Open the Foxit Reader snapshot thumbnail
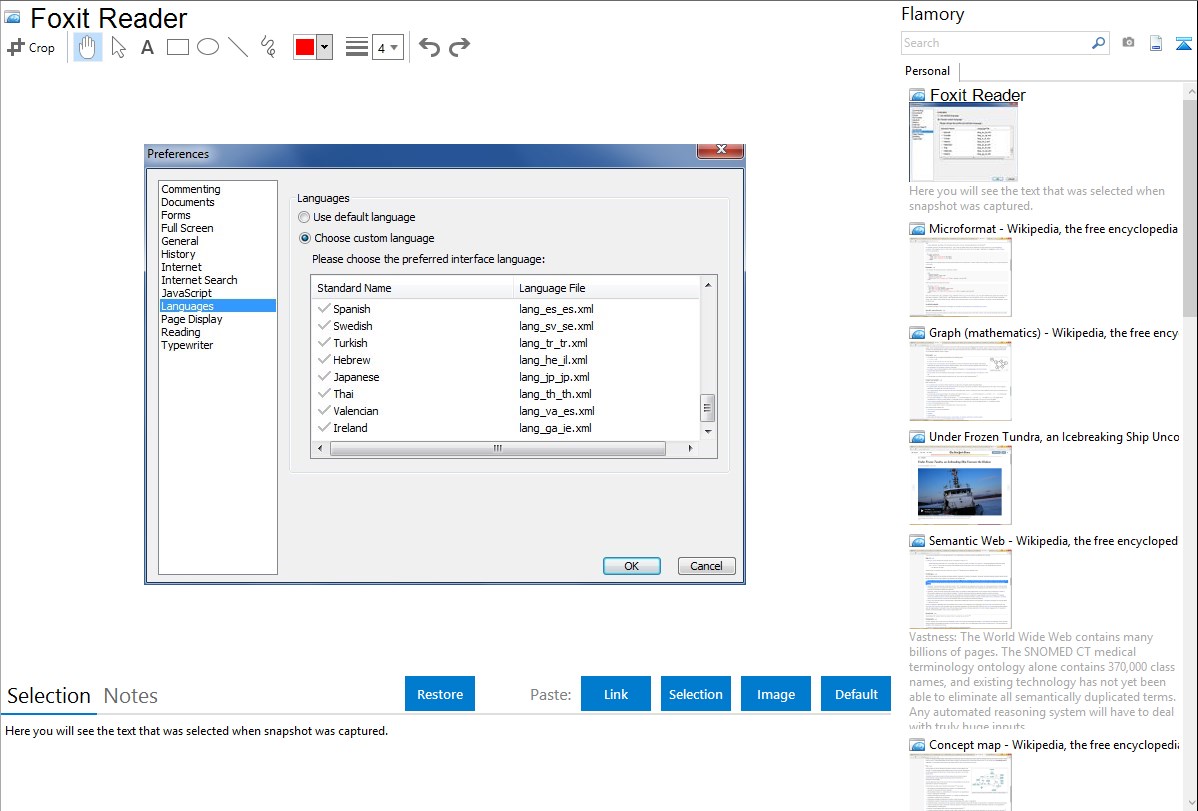The width and height of the screenshot is (1198, 811). point(963,142)
